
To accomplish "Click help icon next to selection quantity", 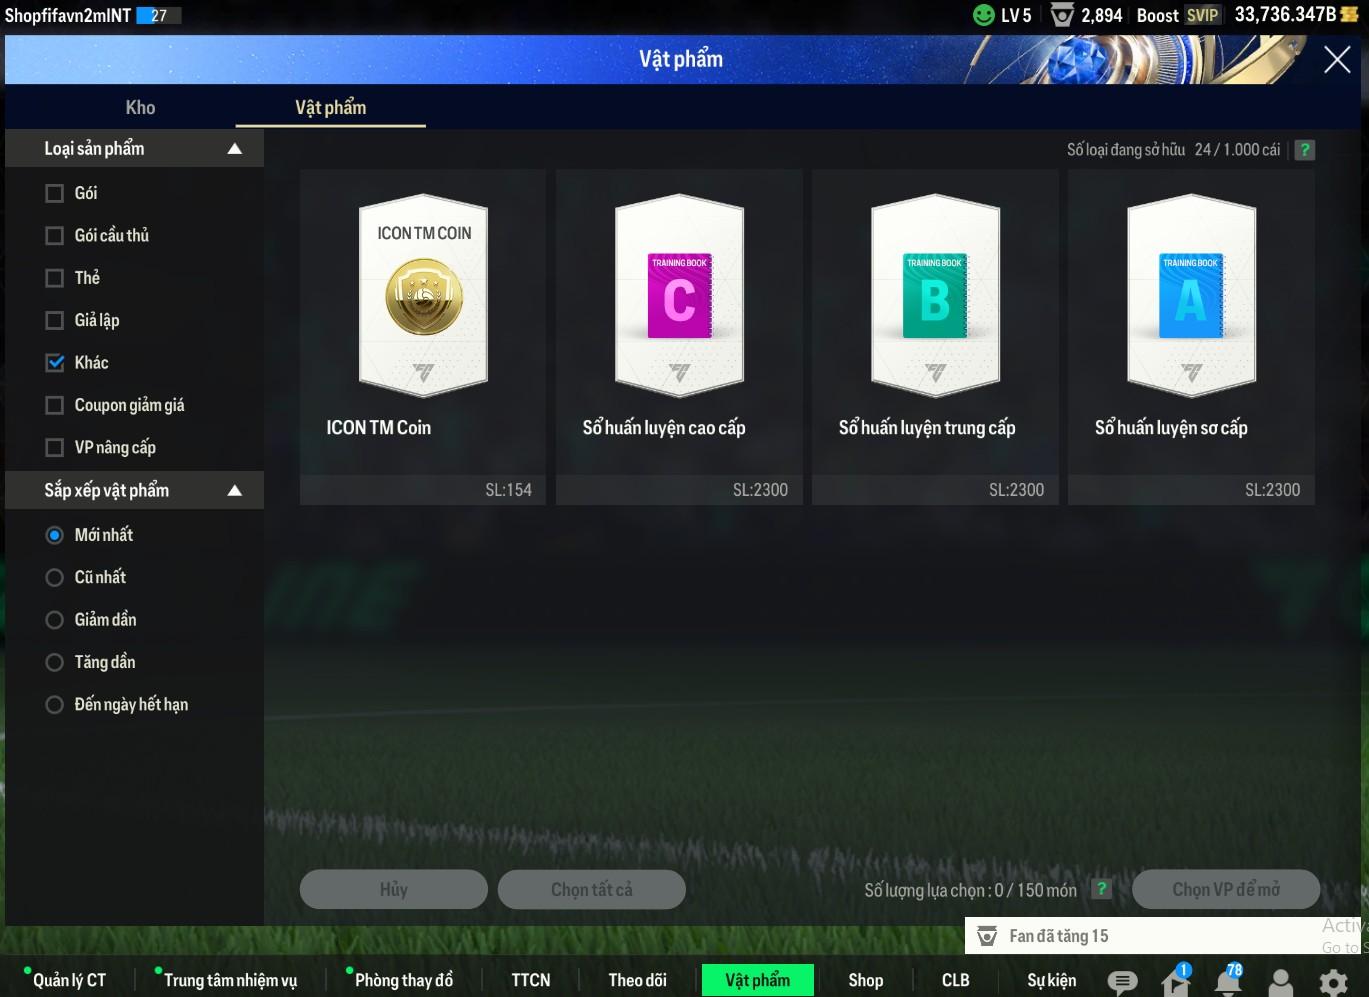I will pyautogui.click(x=1101, y=889).
